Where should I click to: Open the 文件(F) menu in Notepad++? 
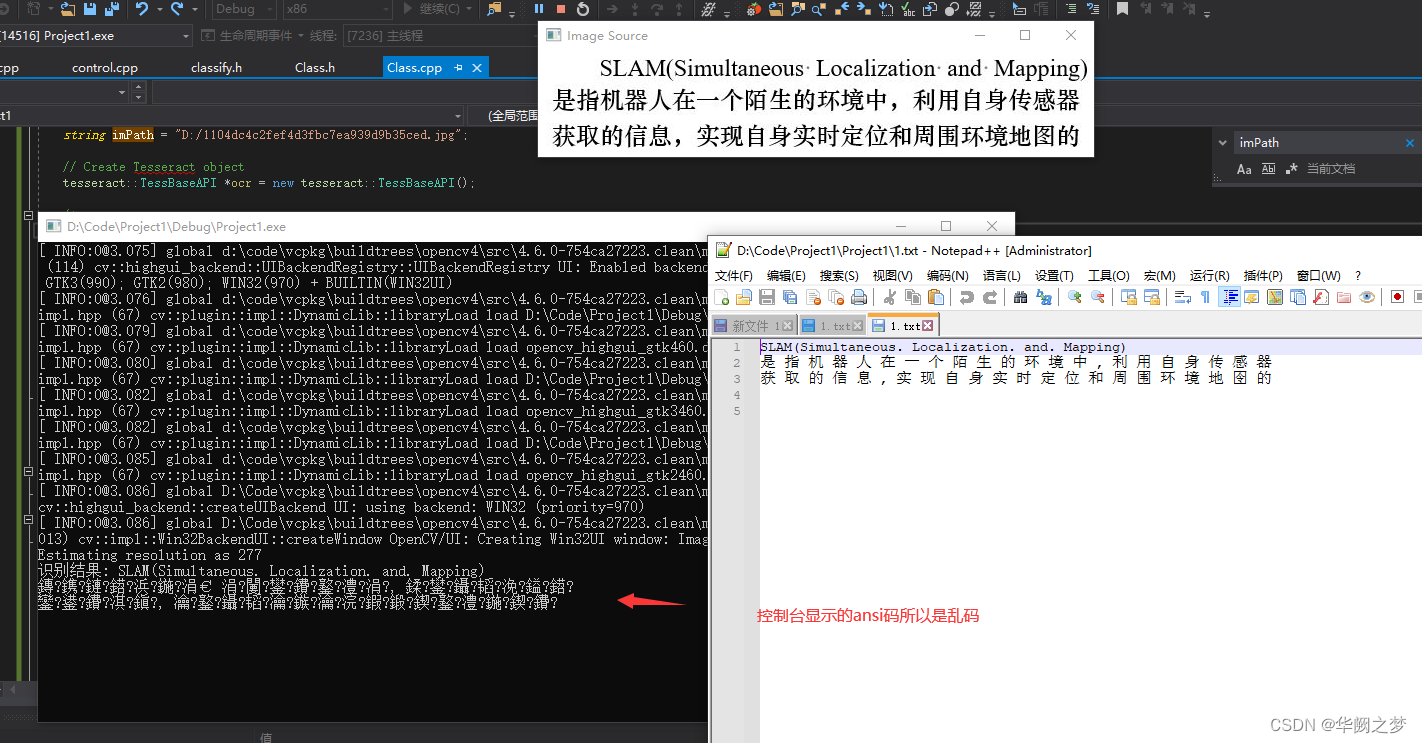pos(733,276)
